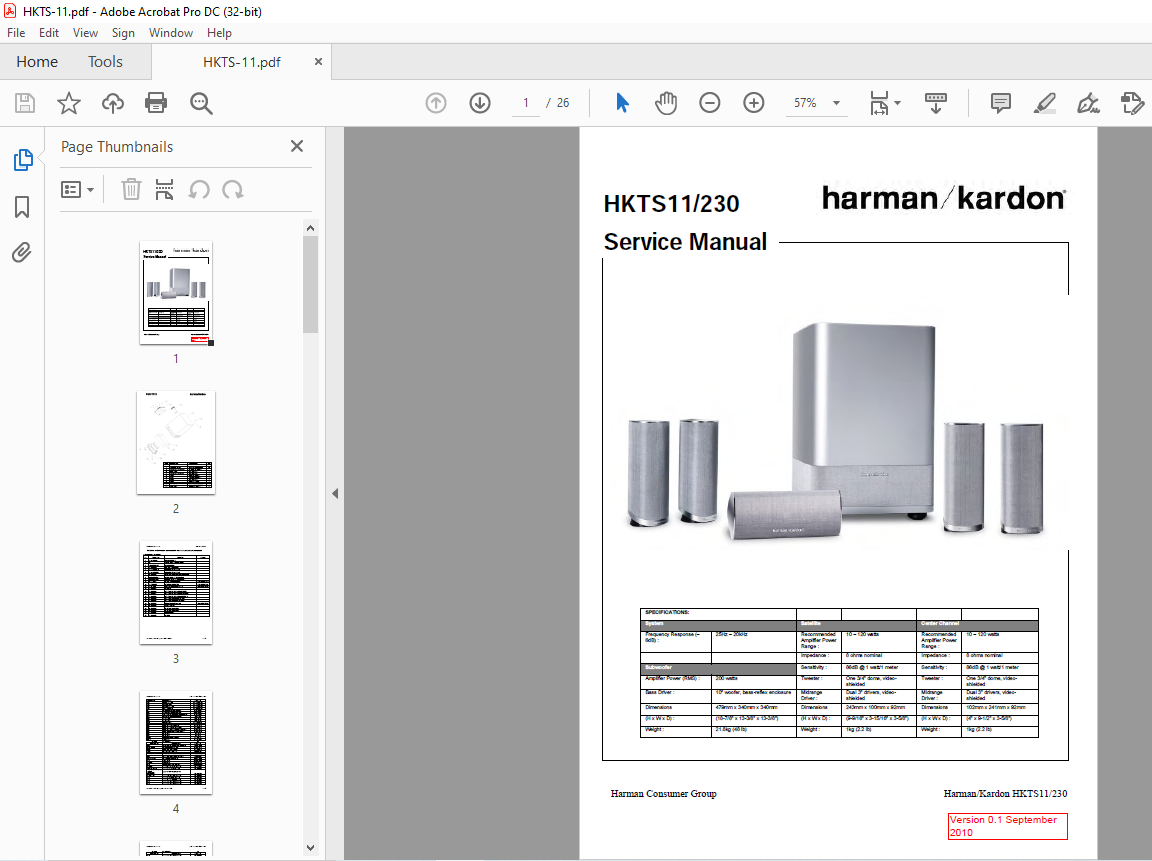This screenshot has width=1152, height=861.
Task: Open the File menu
Action: pyautogui.click(x=15, y=33)
